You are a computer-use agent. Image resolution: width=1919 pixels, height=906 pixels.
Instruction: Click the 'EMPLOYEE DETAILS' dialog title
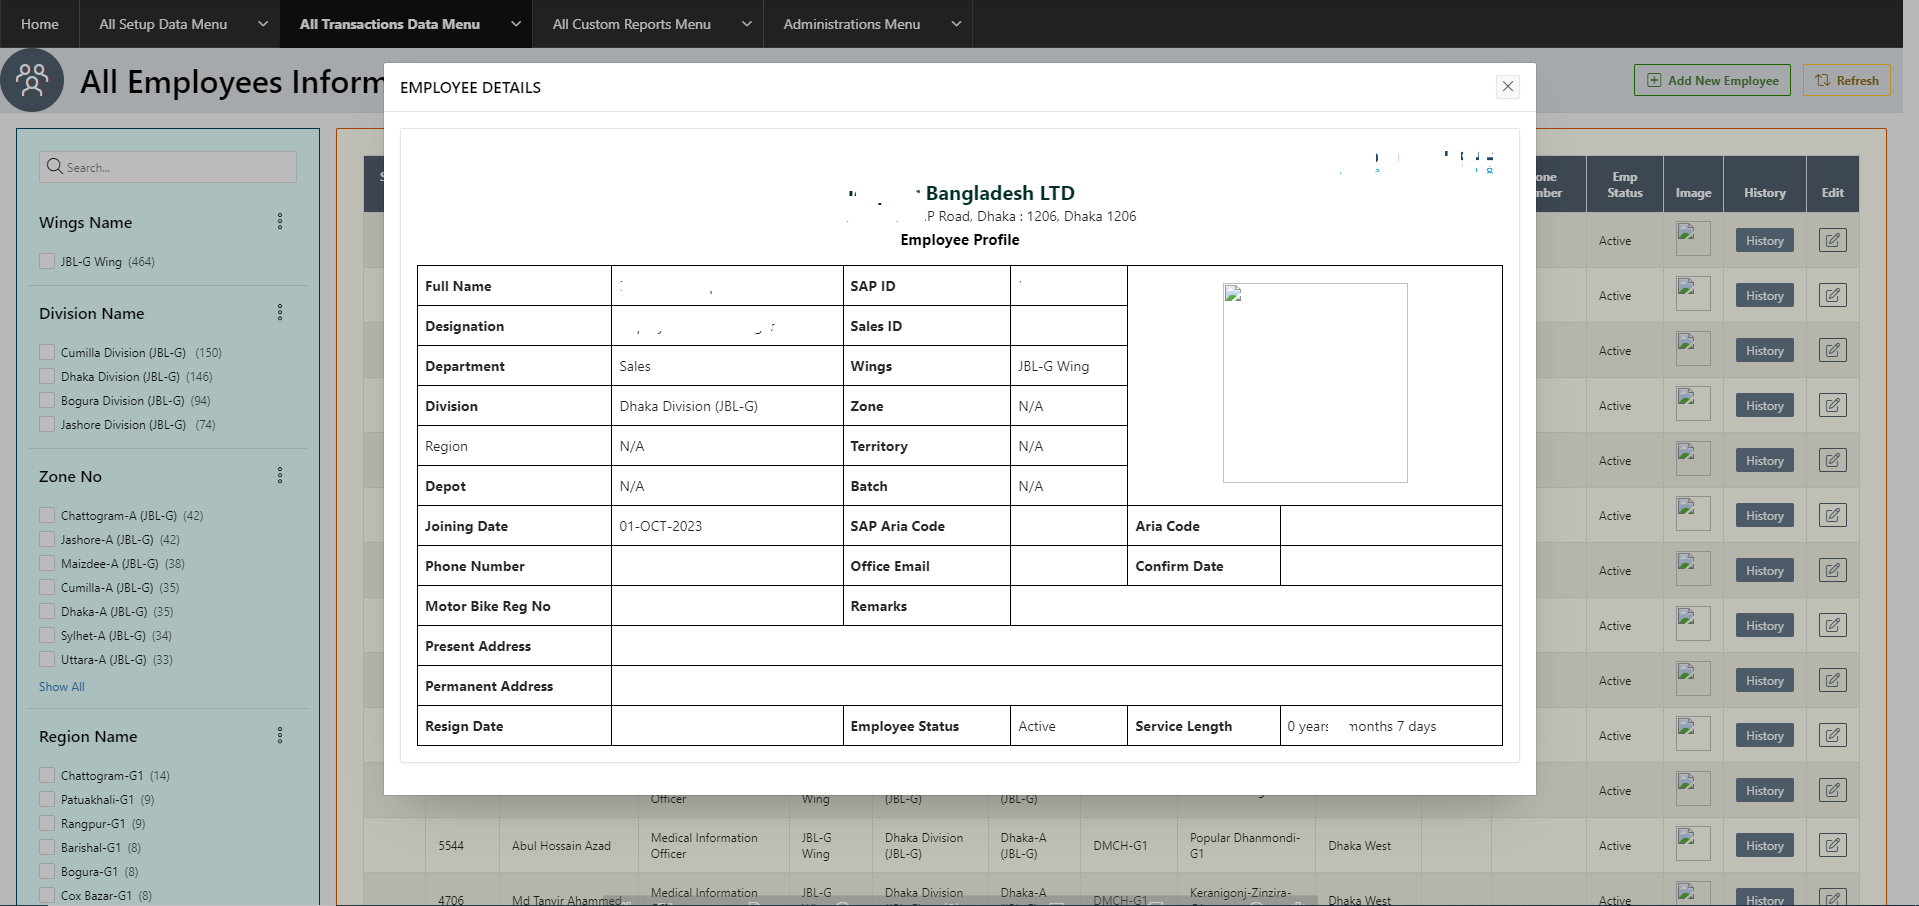click(x=470, y=88)
